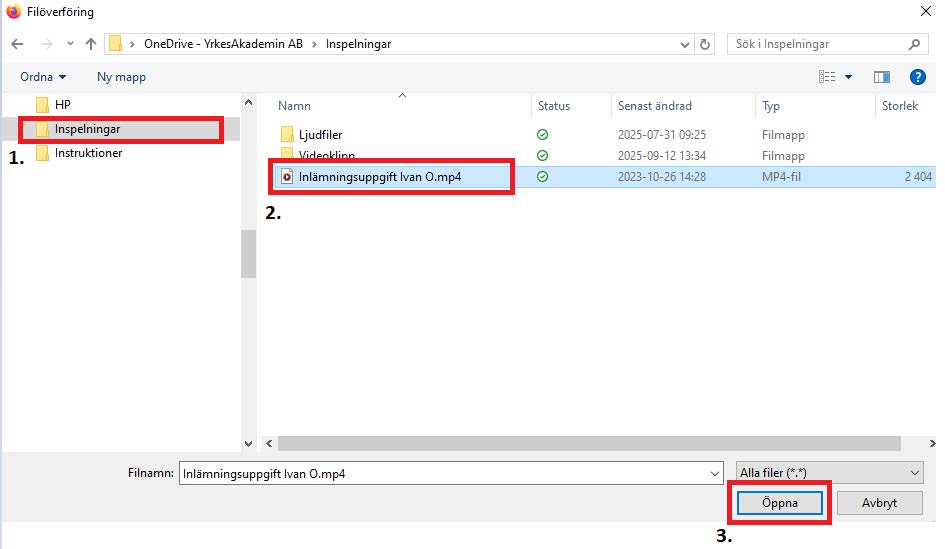Viewport: 945px width, 549px height.
Task: Click the 2 404 file size cell
Action: 918,177
